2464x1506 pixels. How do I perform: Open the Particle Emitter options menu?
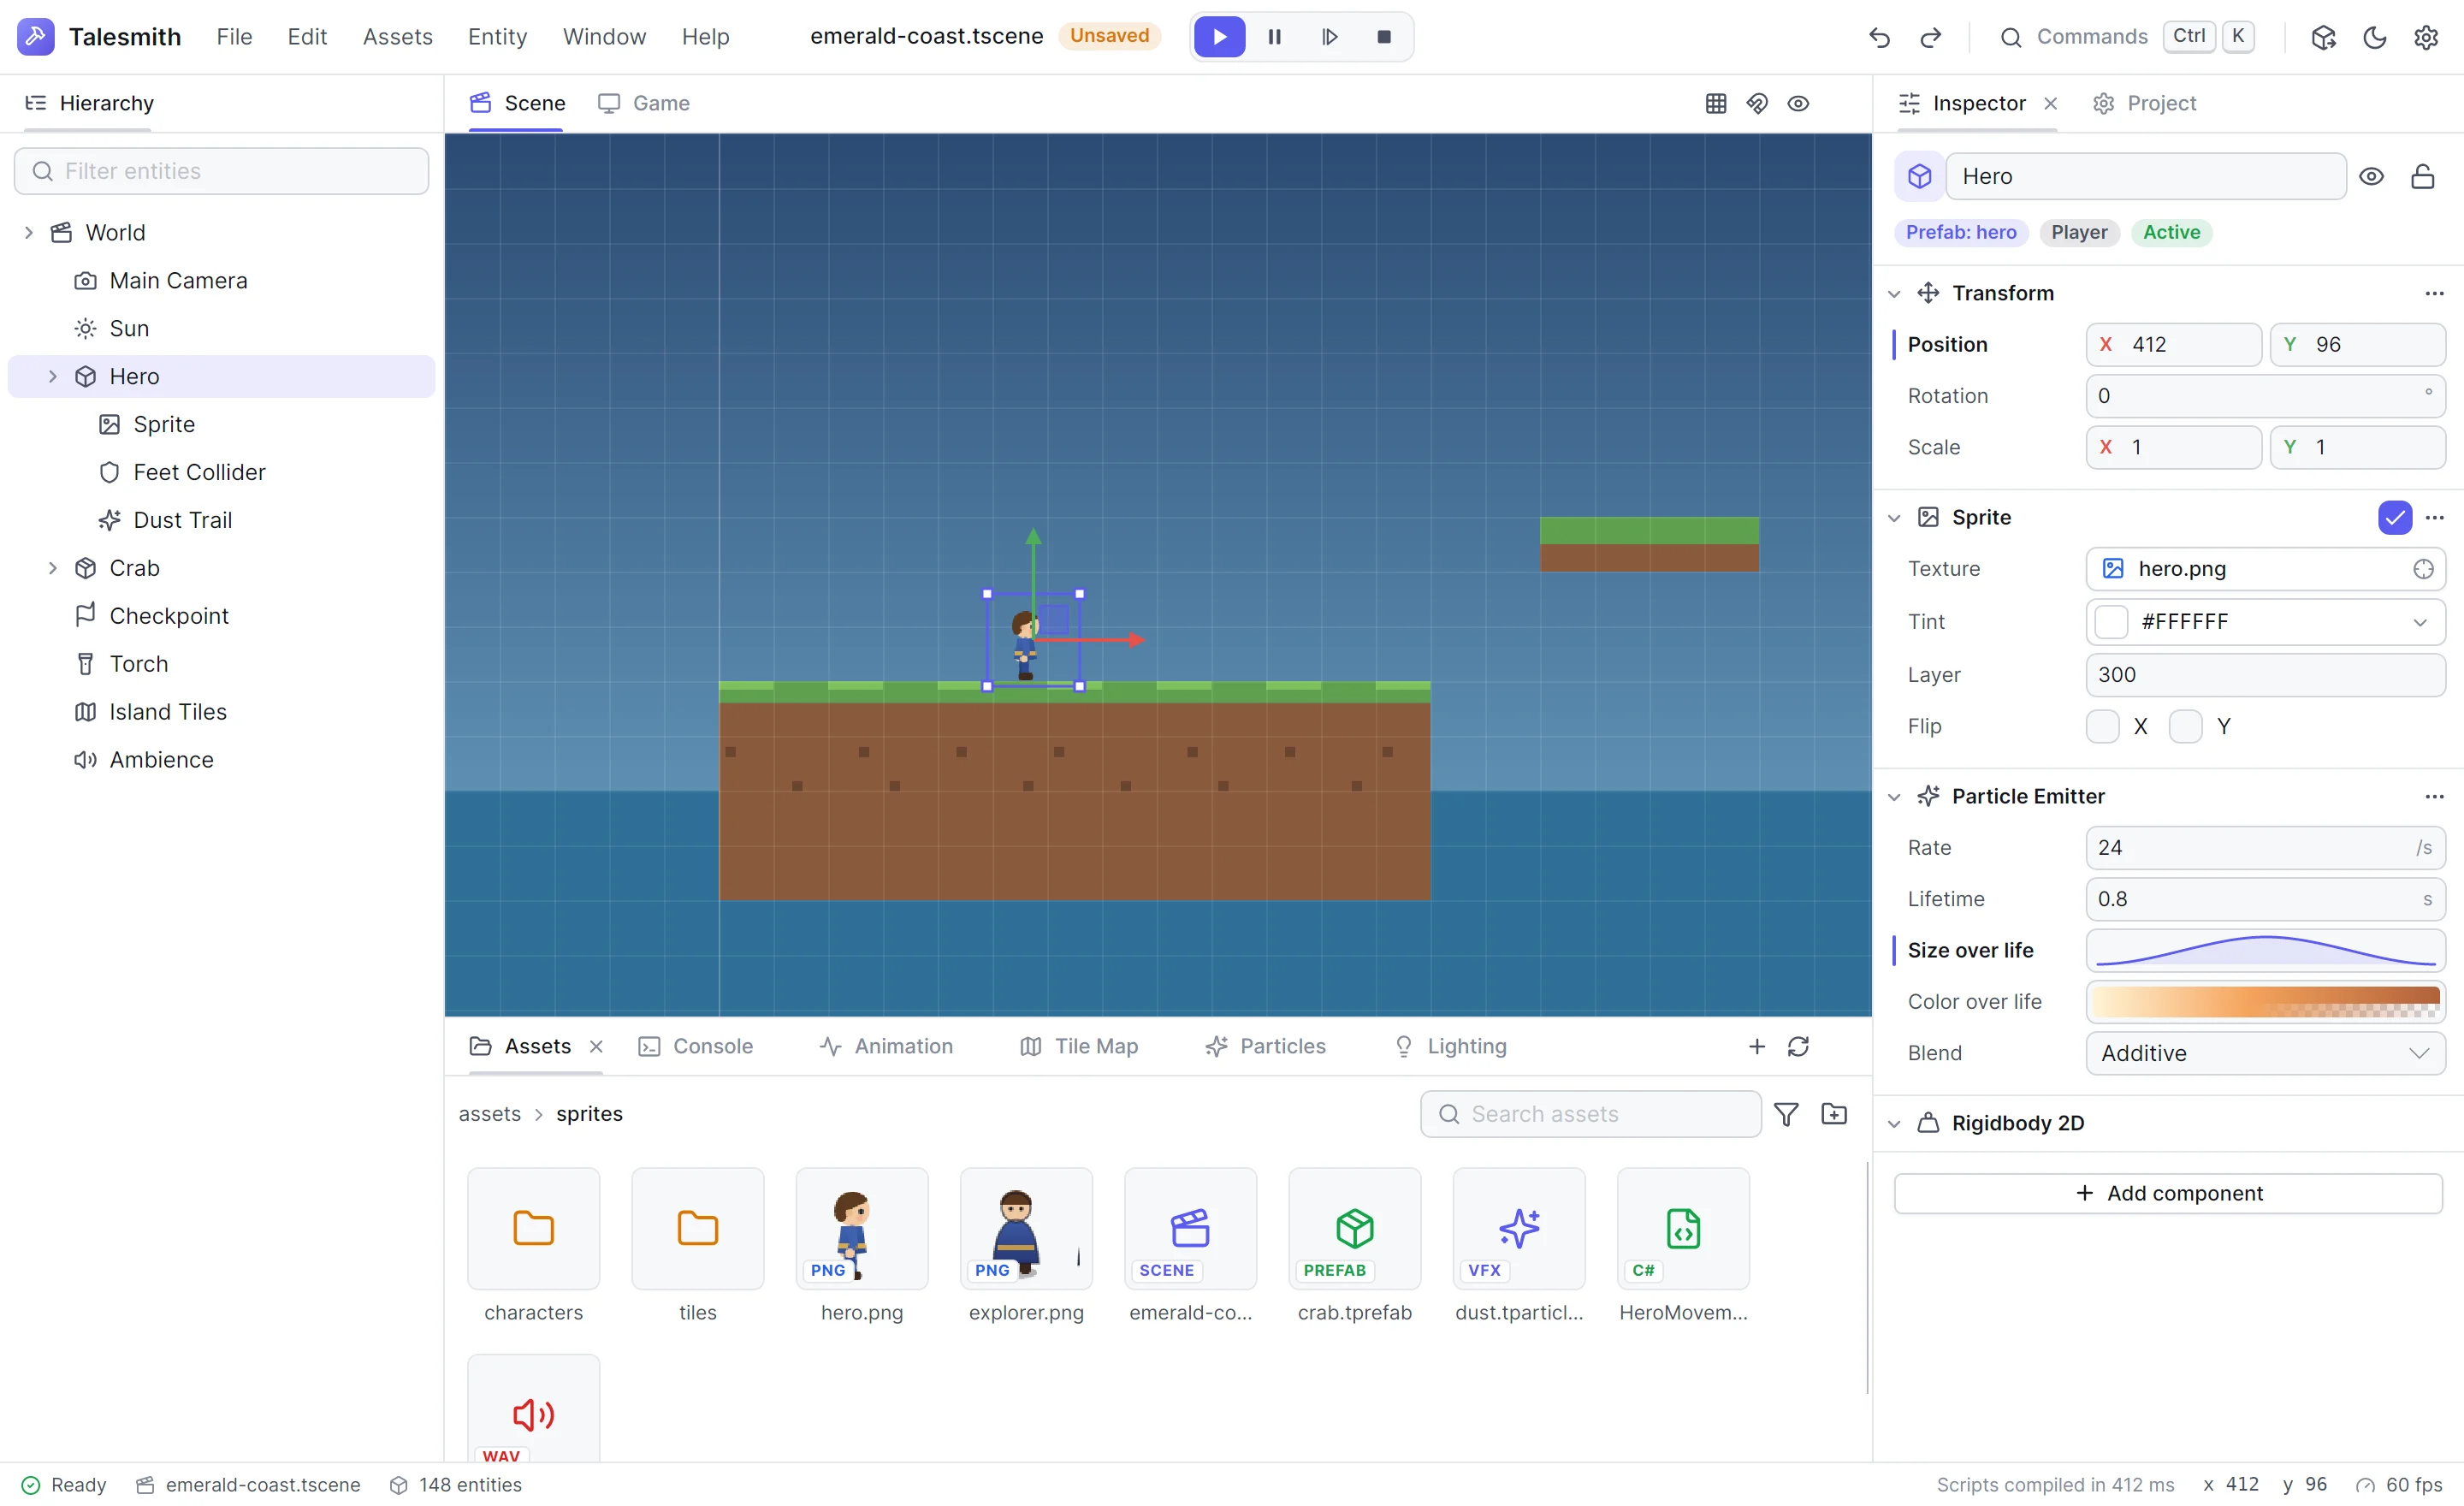click(2434, 796)
